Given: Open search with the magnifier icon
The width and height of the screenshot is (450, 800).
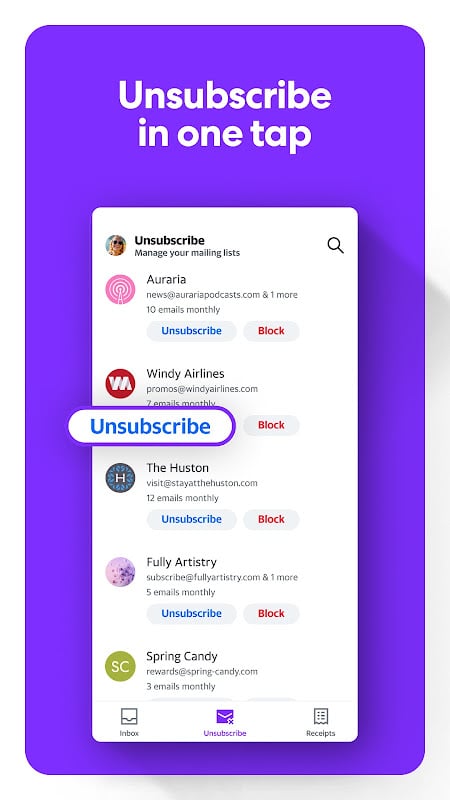Looking at the screenshot, I should click(x=335, y=245).
